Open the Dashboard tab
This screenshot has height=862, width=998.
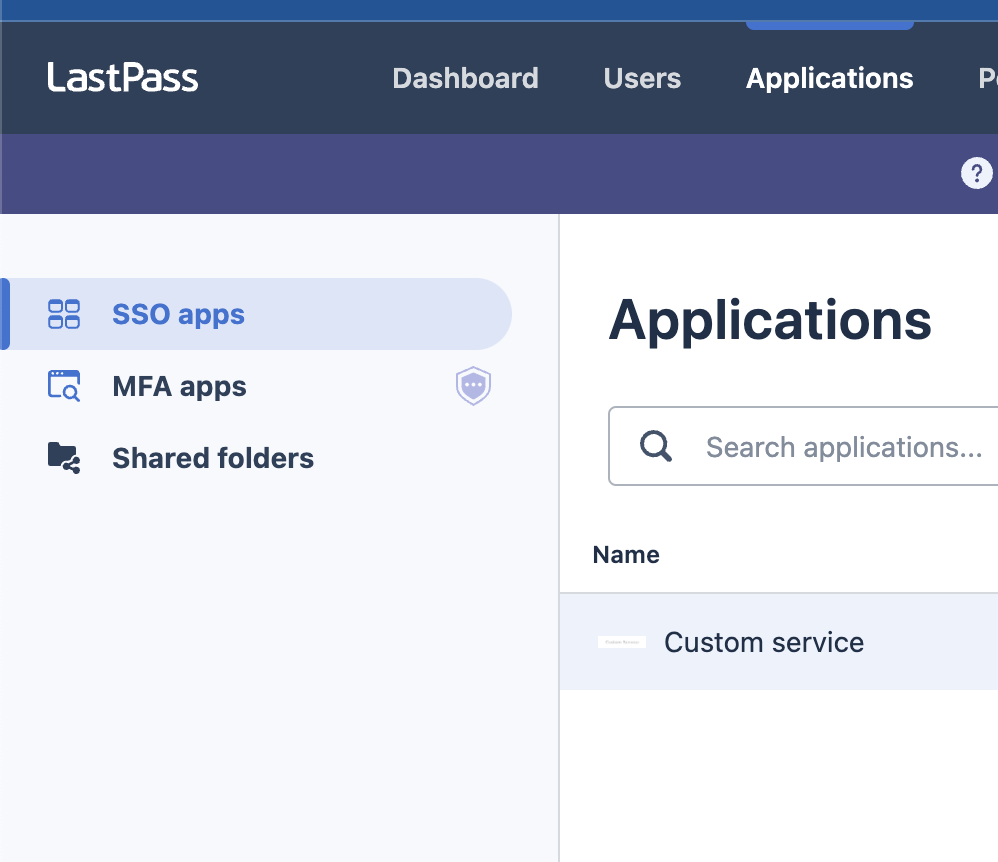point(465,78)
